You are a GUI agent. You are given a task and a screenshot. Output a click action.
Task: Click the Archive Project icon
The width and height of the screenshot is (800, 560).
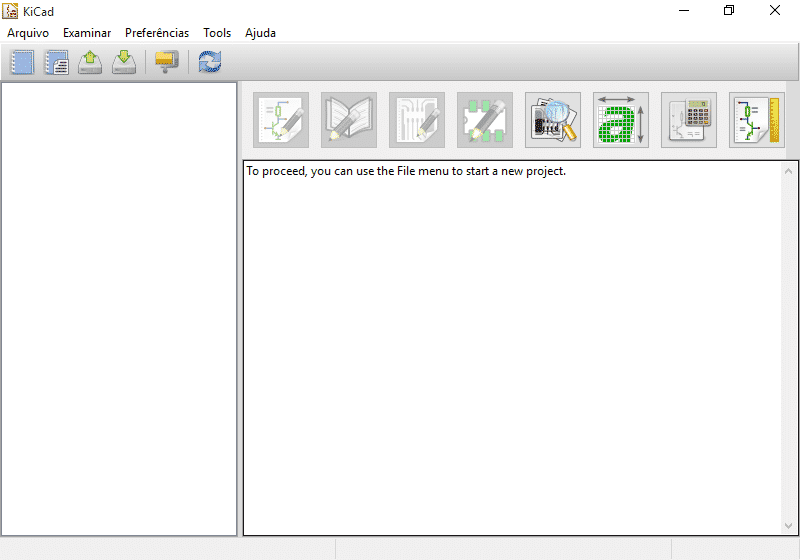pyautogui.click(x=167, y=62)
